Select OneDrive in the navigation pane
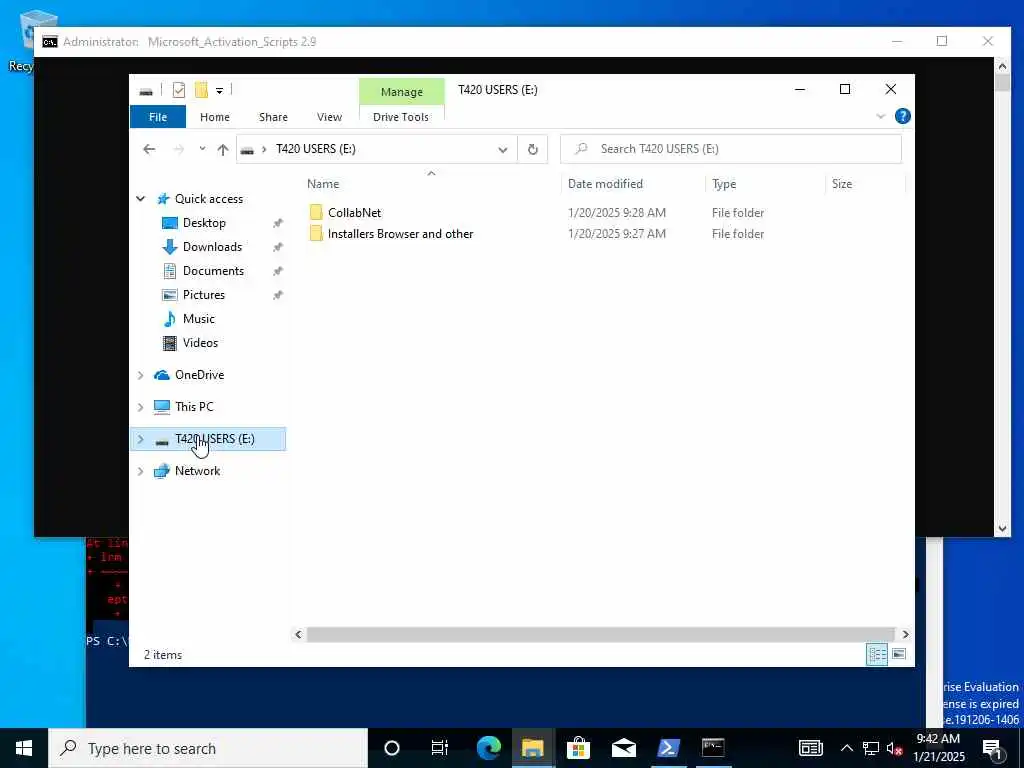Screen dimensions: 1024x768 tap(199, 375)
